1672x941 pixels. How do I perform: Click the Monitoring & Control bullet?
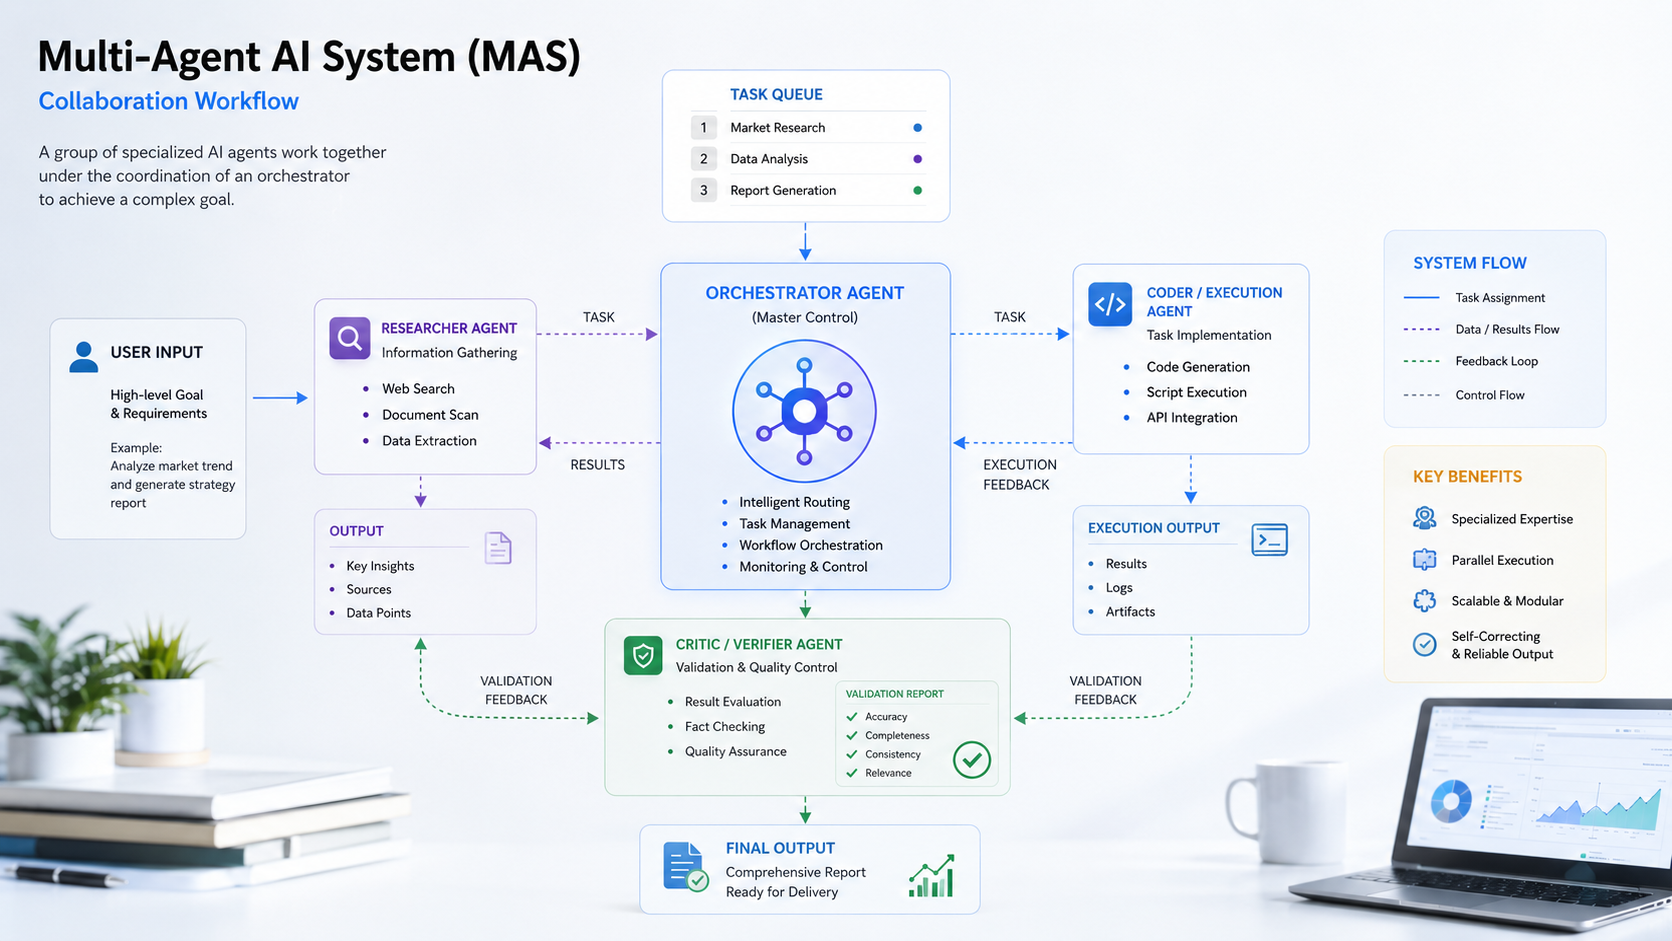[x=795, y=567]
